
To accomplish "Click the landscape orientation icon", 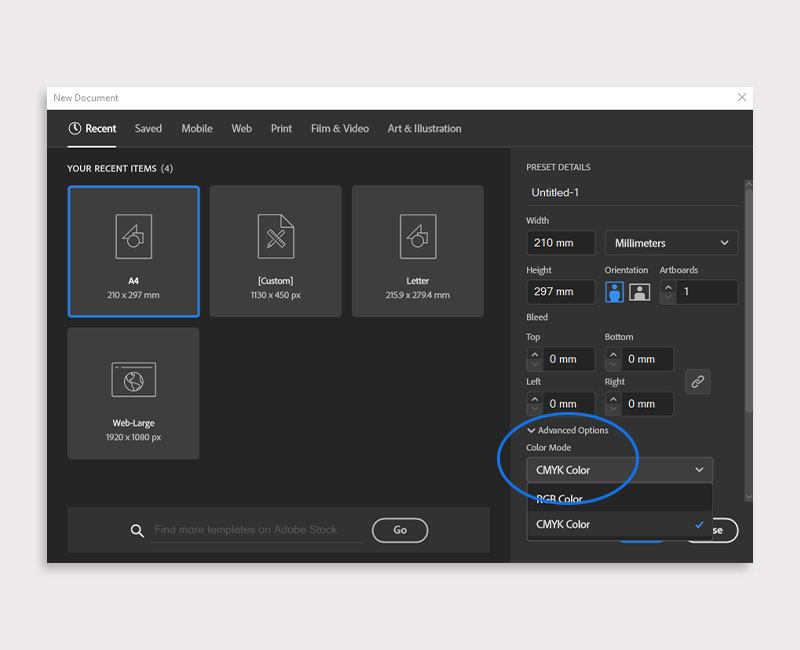I will (x=639, y=292).
